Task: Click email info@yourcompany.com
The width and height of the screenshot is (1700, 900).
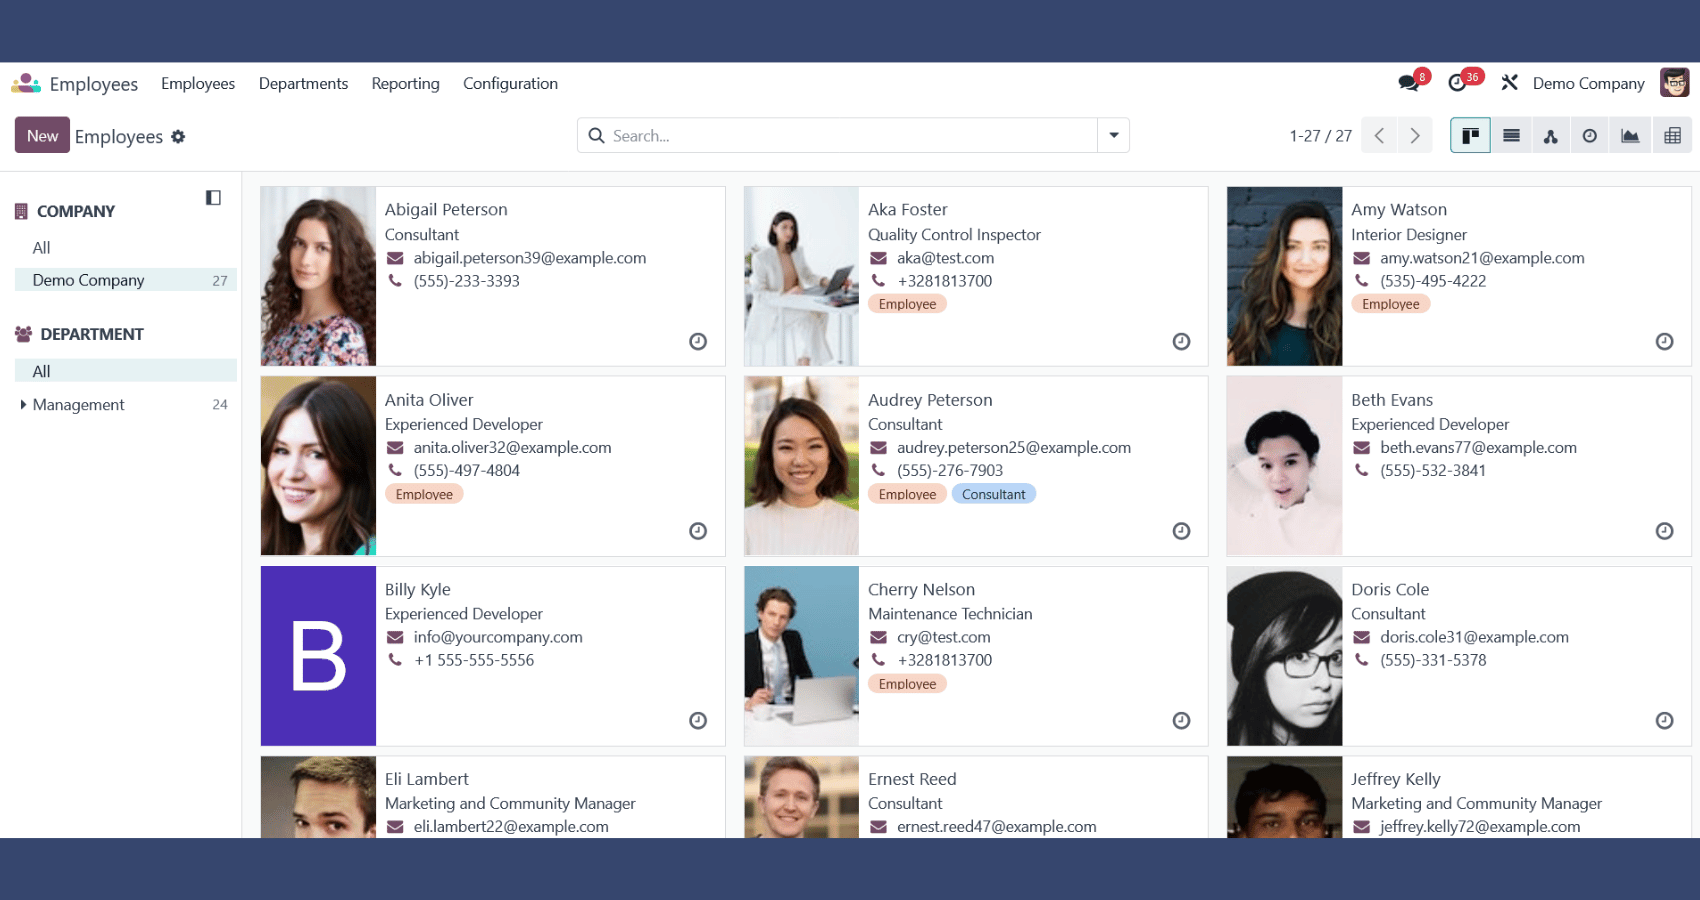Action: [498, 637]
